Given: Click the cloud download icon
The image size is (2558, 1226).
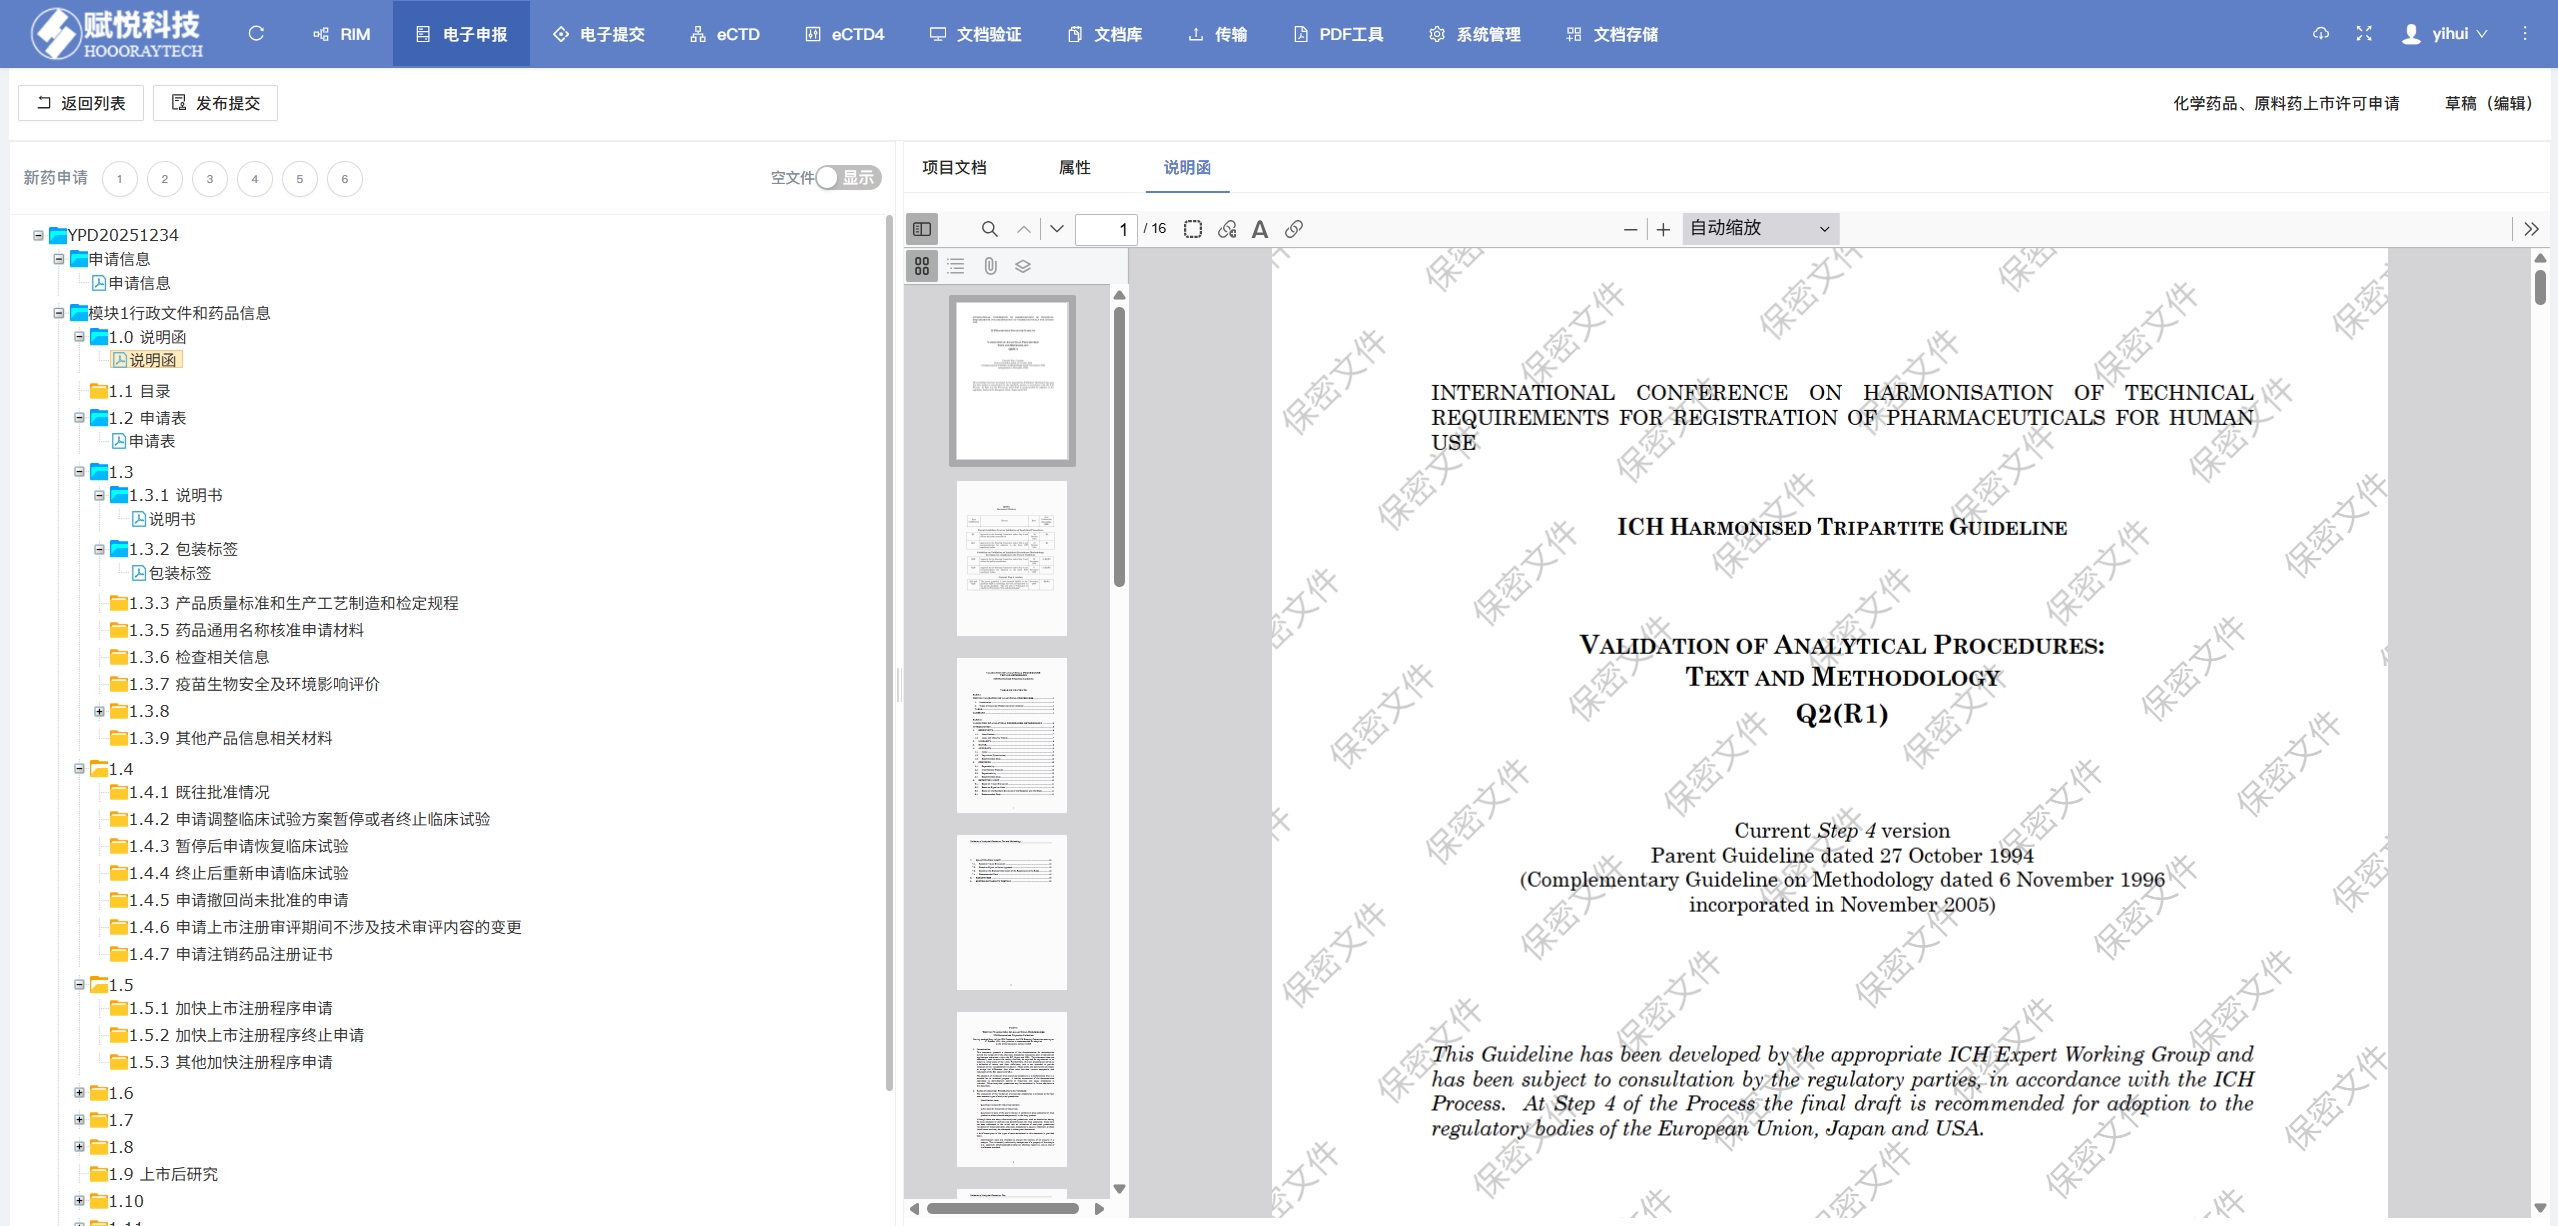Looking at the screenshot, I should [2320, 34].
